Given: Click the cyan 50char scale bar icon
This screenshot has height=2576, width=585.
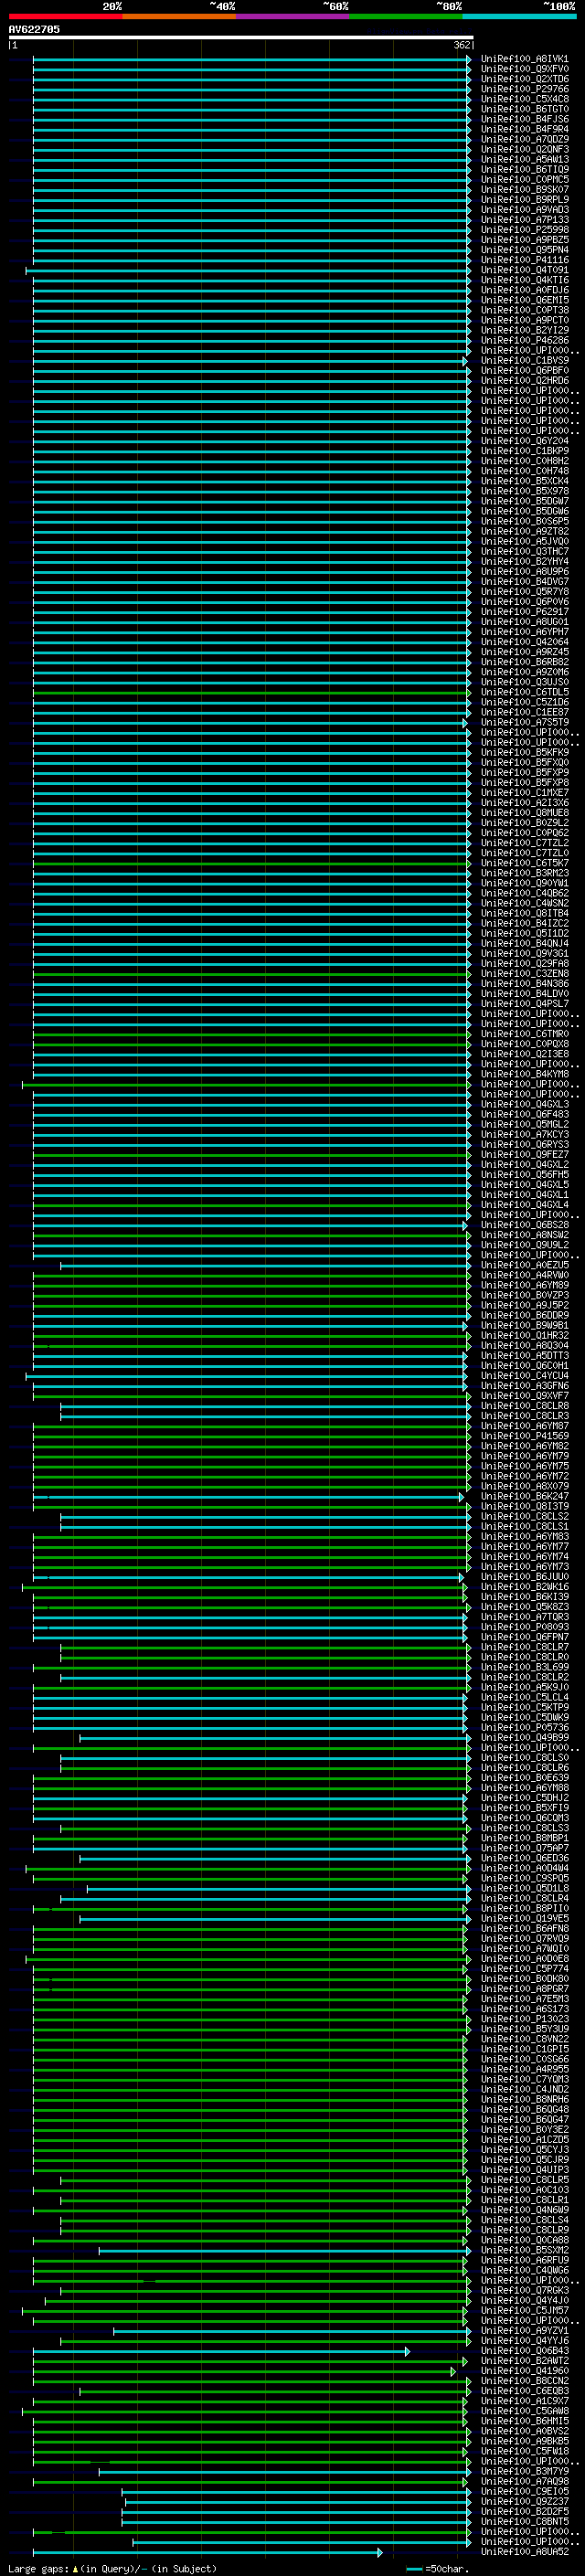Looking at the screenshot, I should tap(414, 2568).
